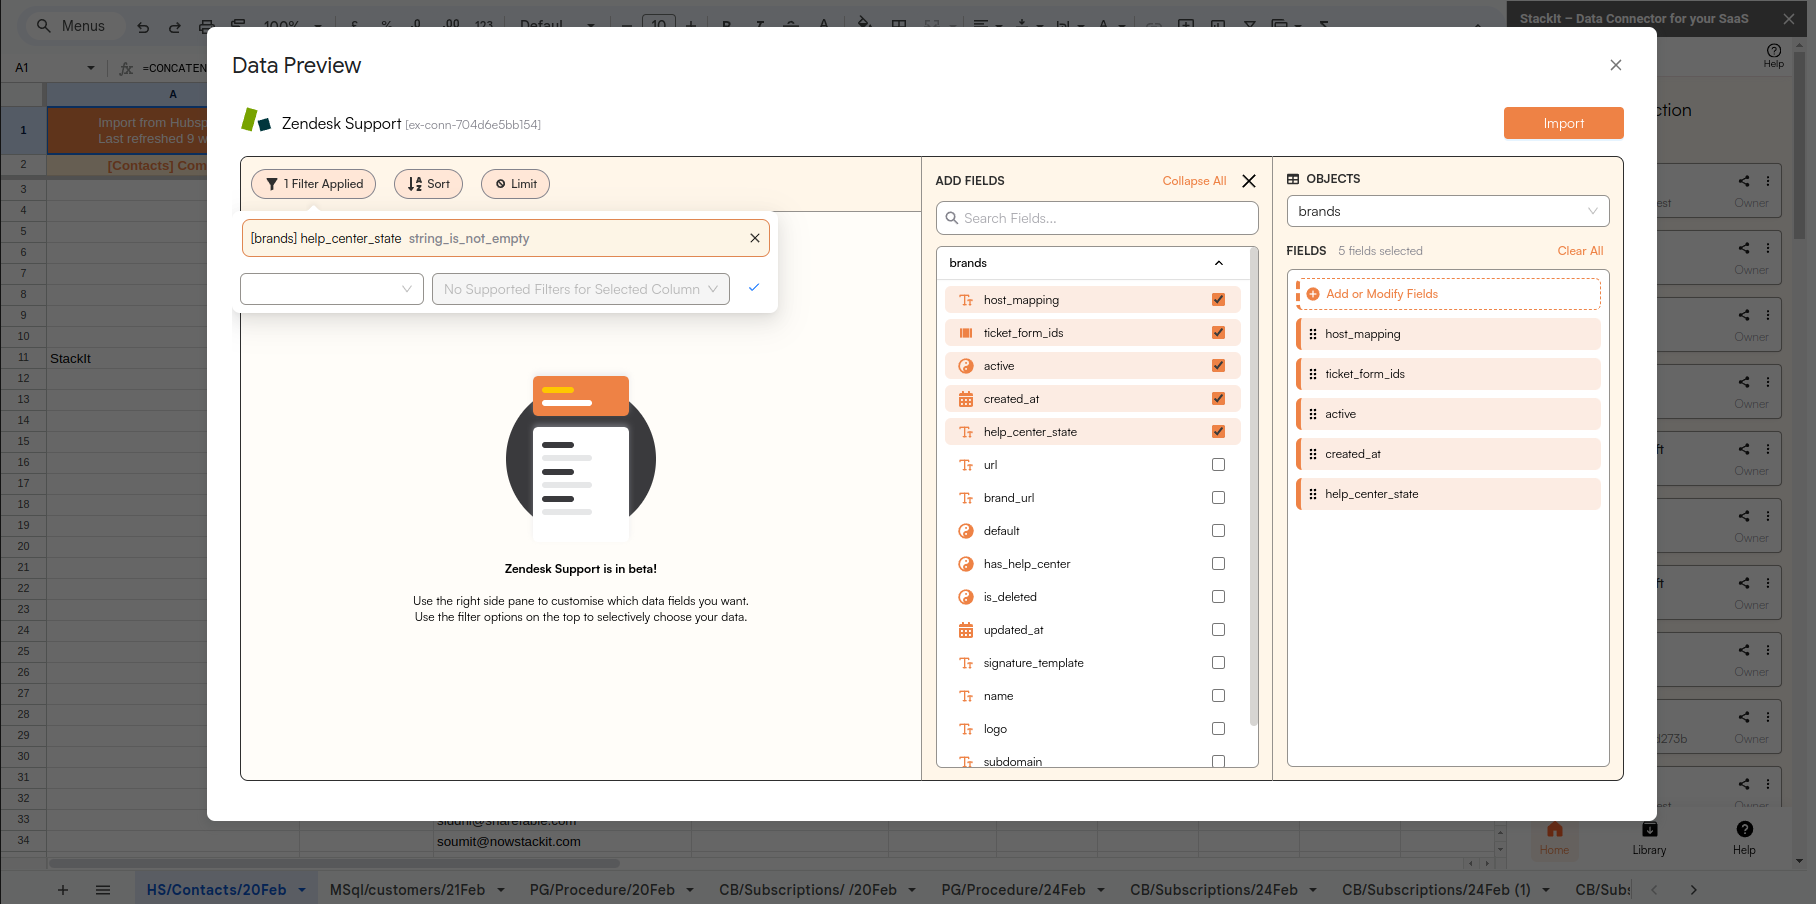Check the has_help_center field
This screenshot has height=904, width=1816.
[1218, 564]
